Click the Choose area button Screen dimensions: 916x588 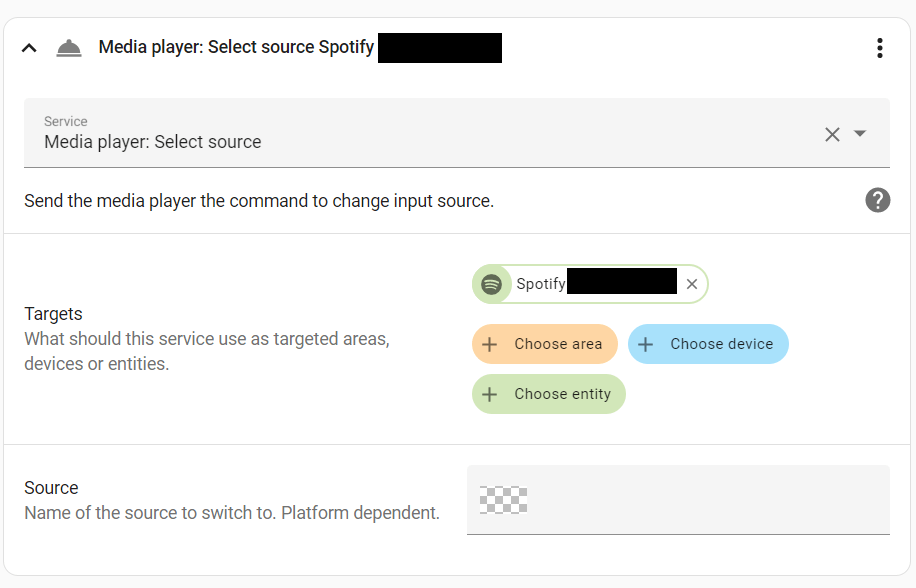pos(544,344)
